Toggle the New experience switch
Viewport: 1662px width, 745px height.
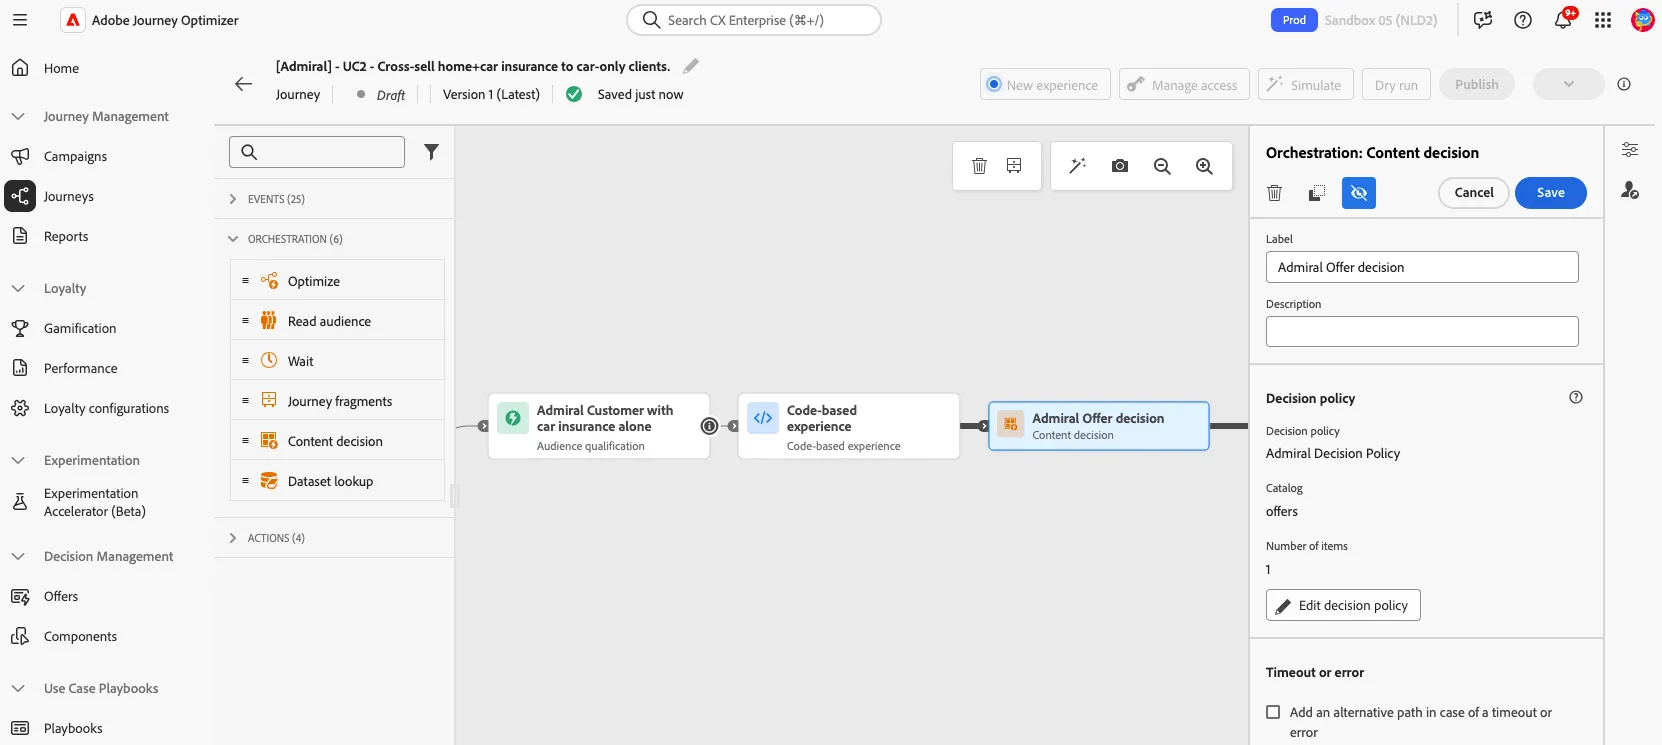coord(1045,84)
